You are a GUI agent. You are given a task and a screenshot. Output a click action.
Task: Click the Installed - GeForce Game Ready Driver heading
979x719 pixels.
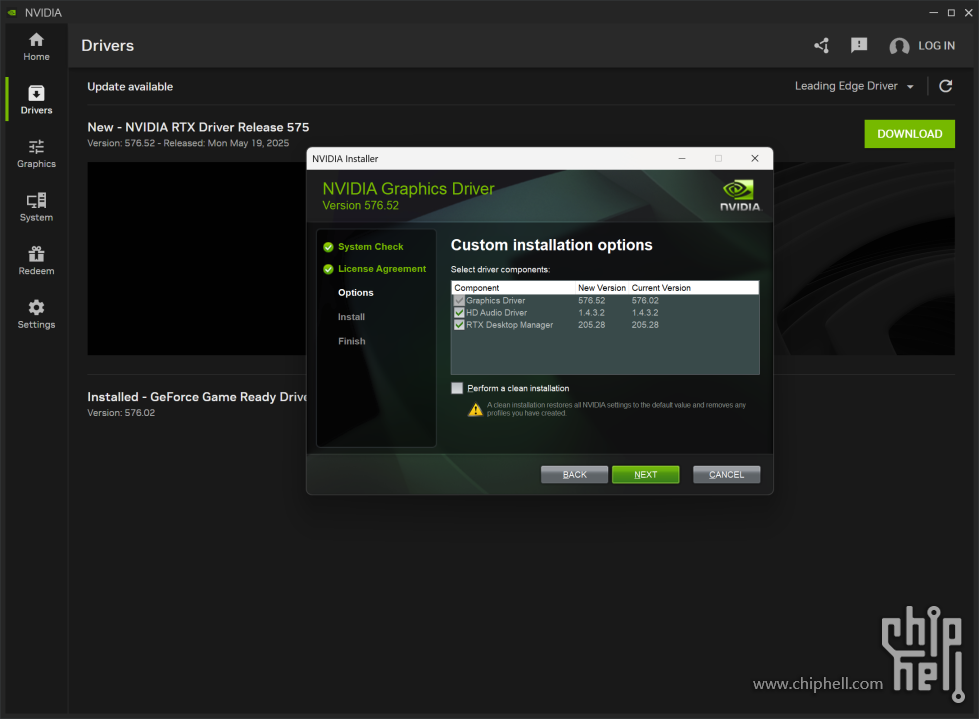click(197, 397)
